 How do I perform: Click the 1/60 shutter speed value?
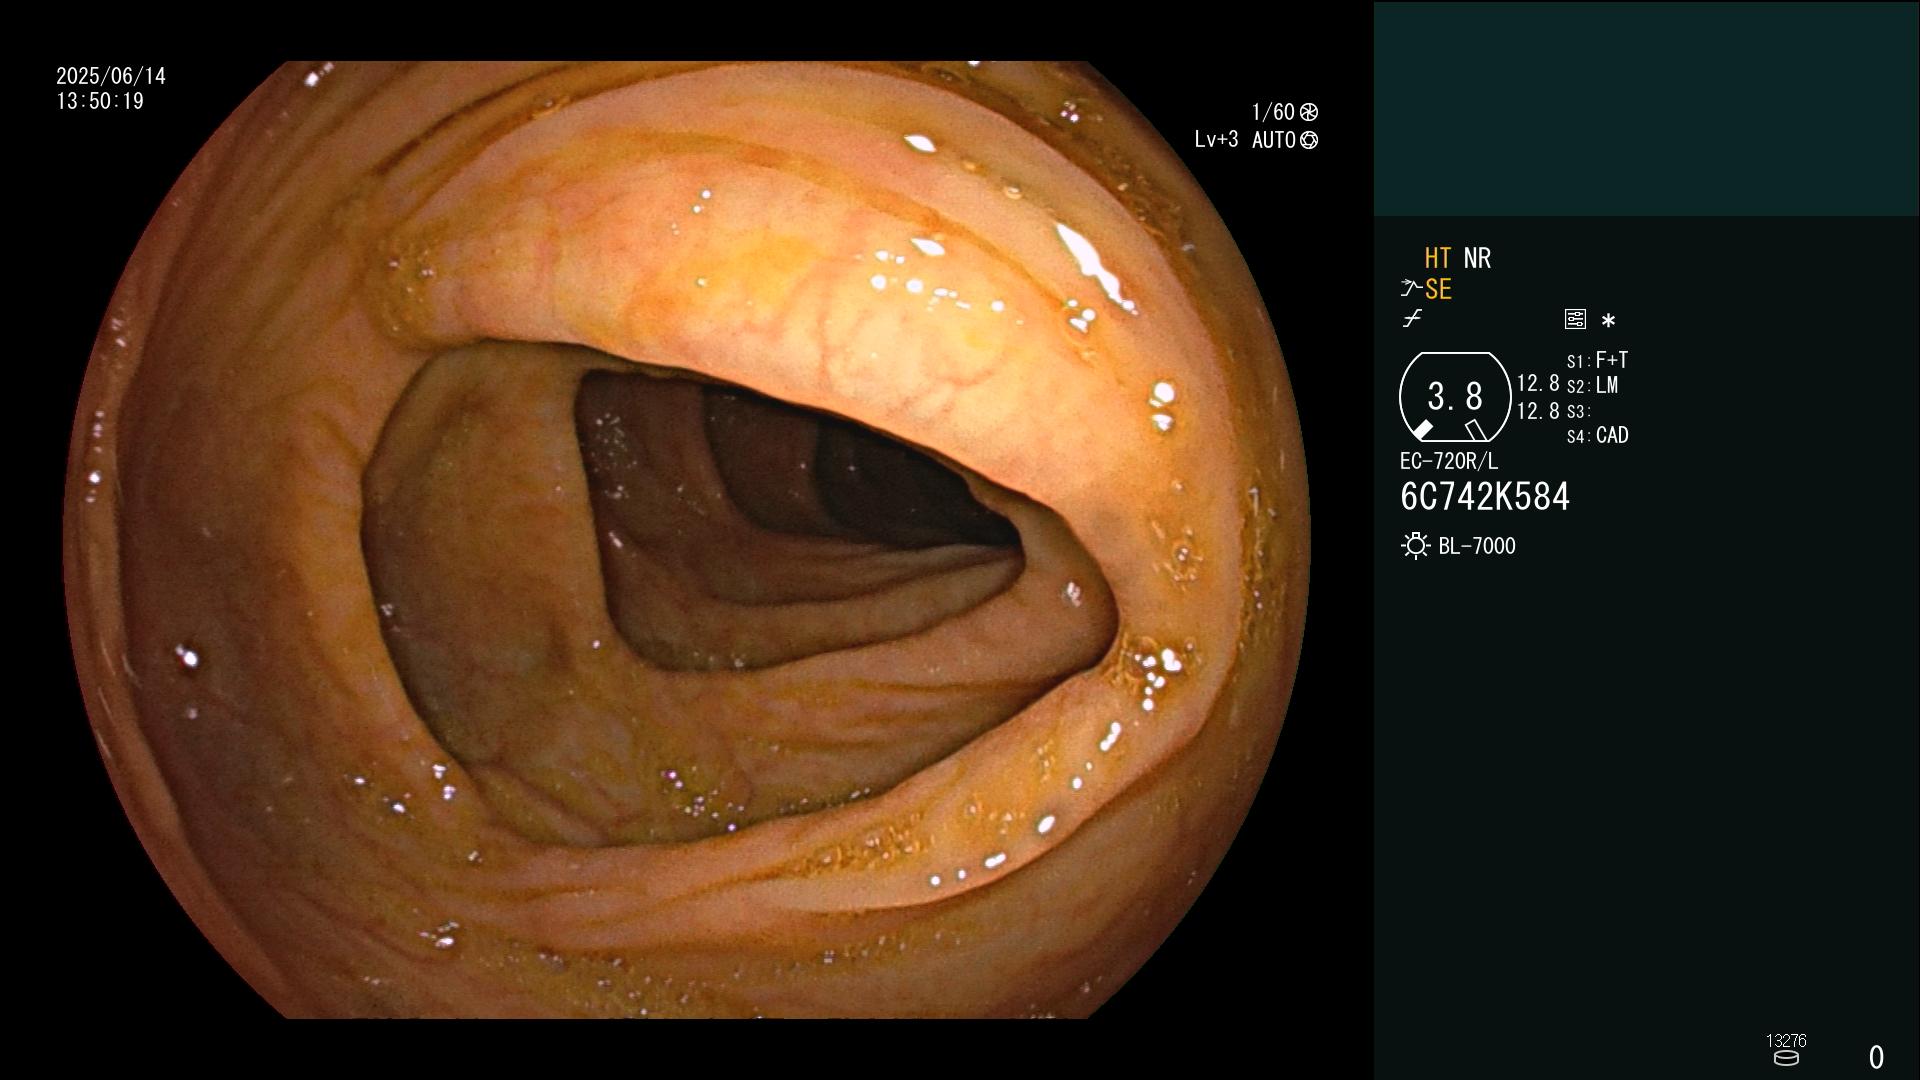tap(1273, 112)
